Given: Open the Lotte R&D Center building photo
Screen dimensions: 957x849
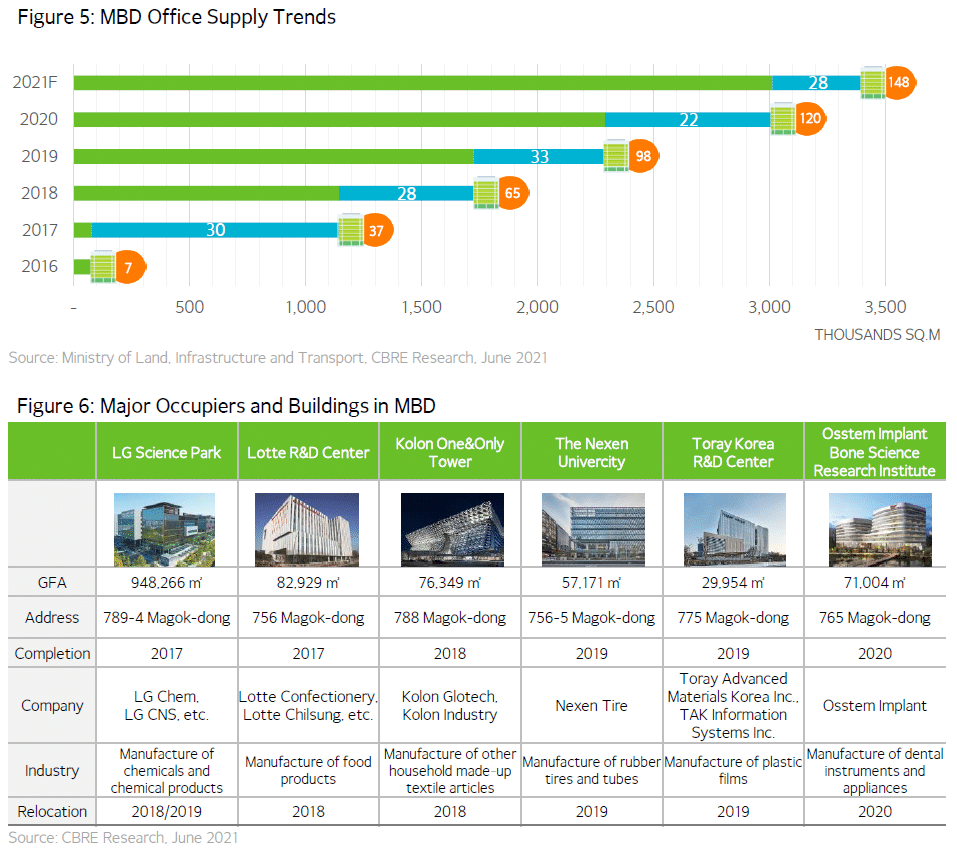Looking at the screenshot, I should pos(307,530).
